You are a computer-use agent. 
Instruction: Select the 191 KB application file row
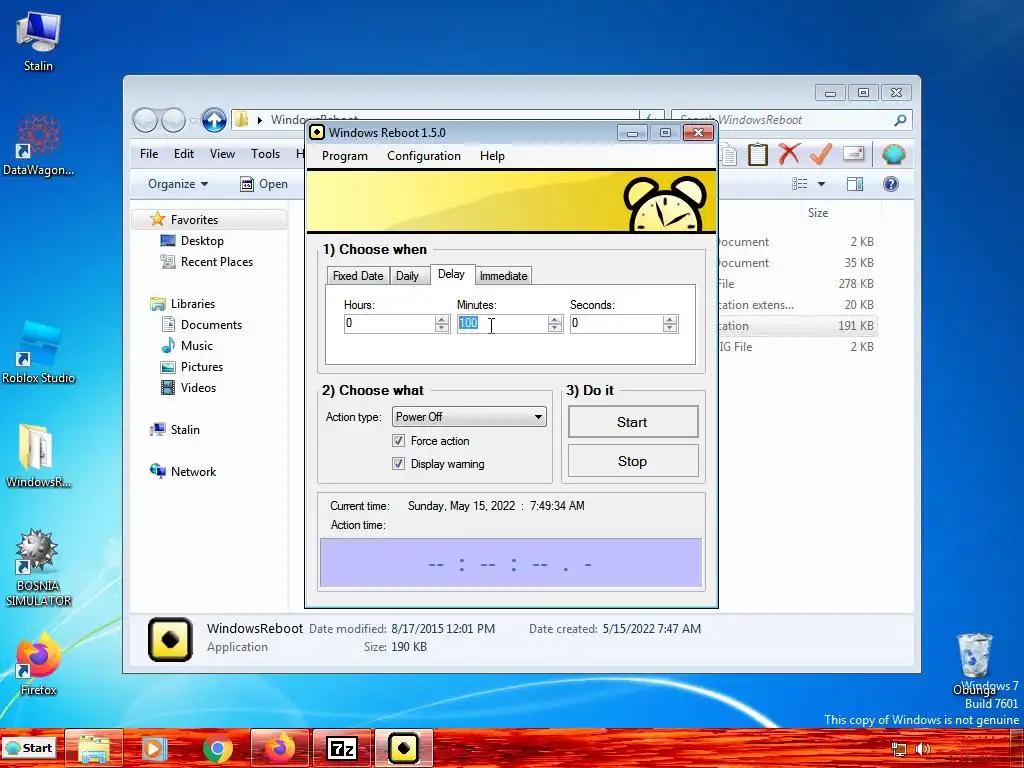click(797, 326)
